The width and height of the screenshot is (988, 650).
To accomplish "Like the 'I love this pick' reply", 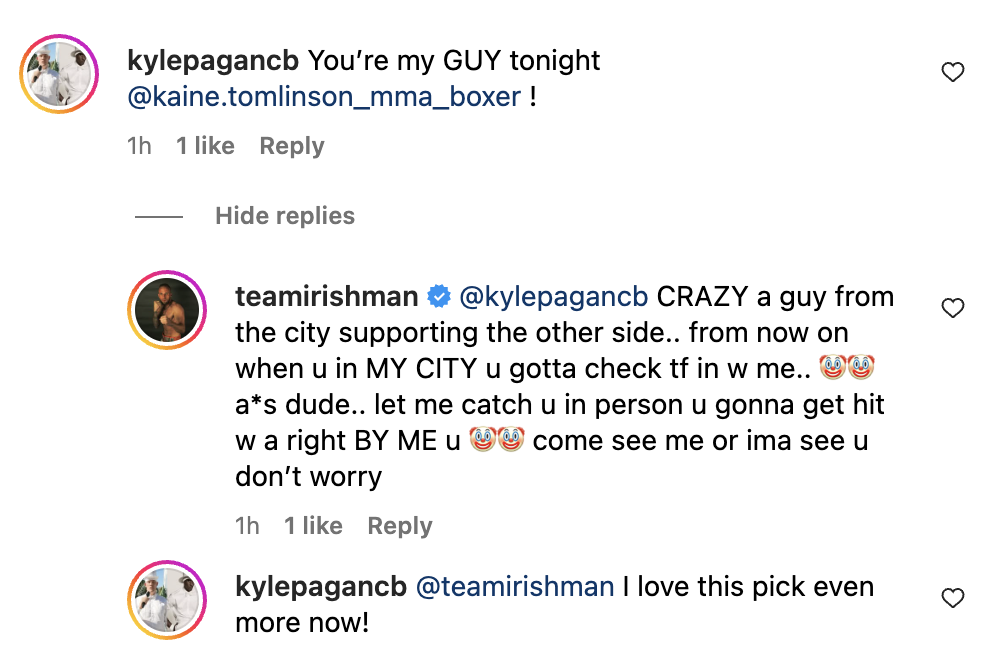I will (953, 599).
